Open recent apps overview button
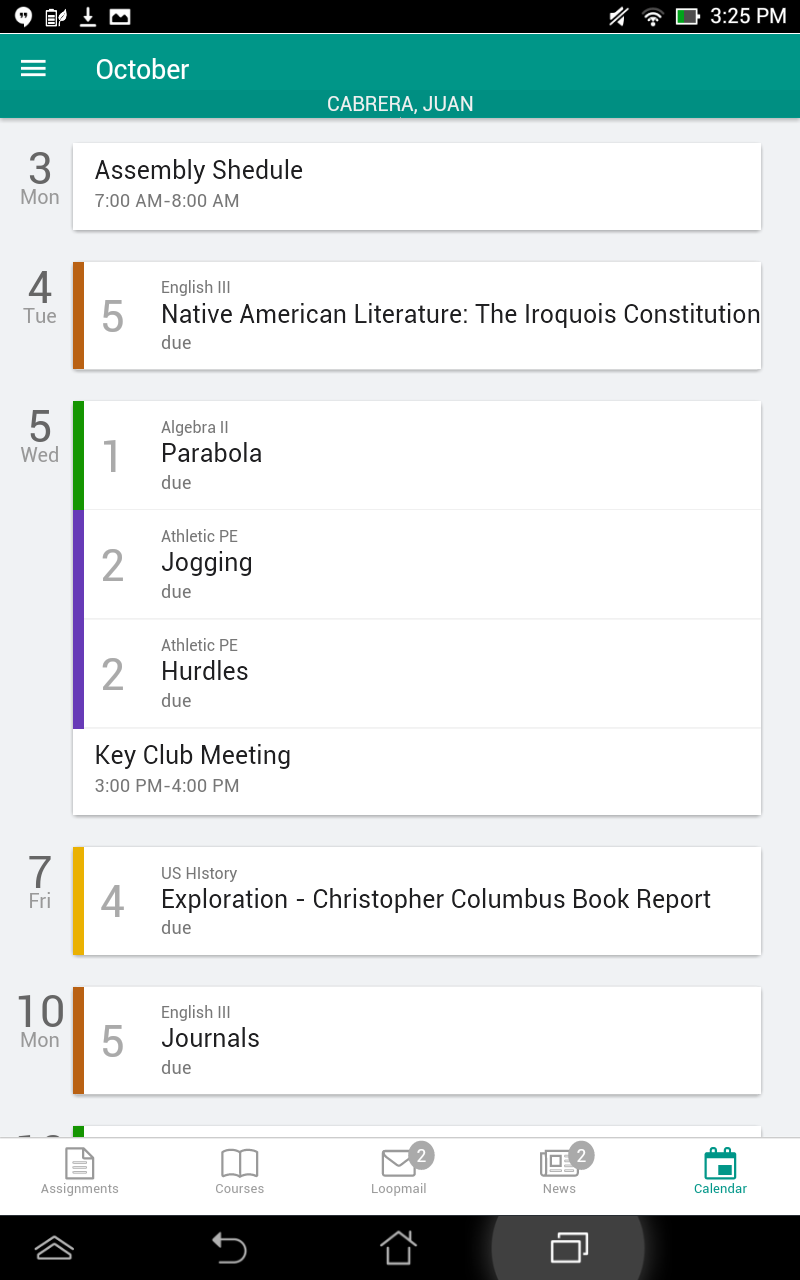 569,1247
